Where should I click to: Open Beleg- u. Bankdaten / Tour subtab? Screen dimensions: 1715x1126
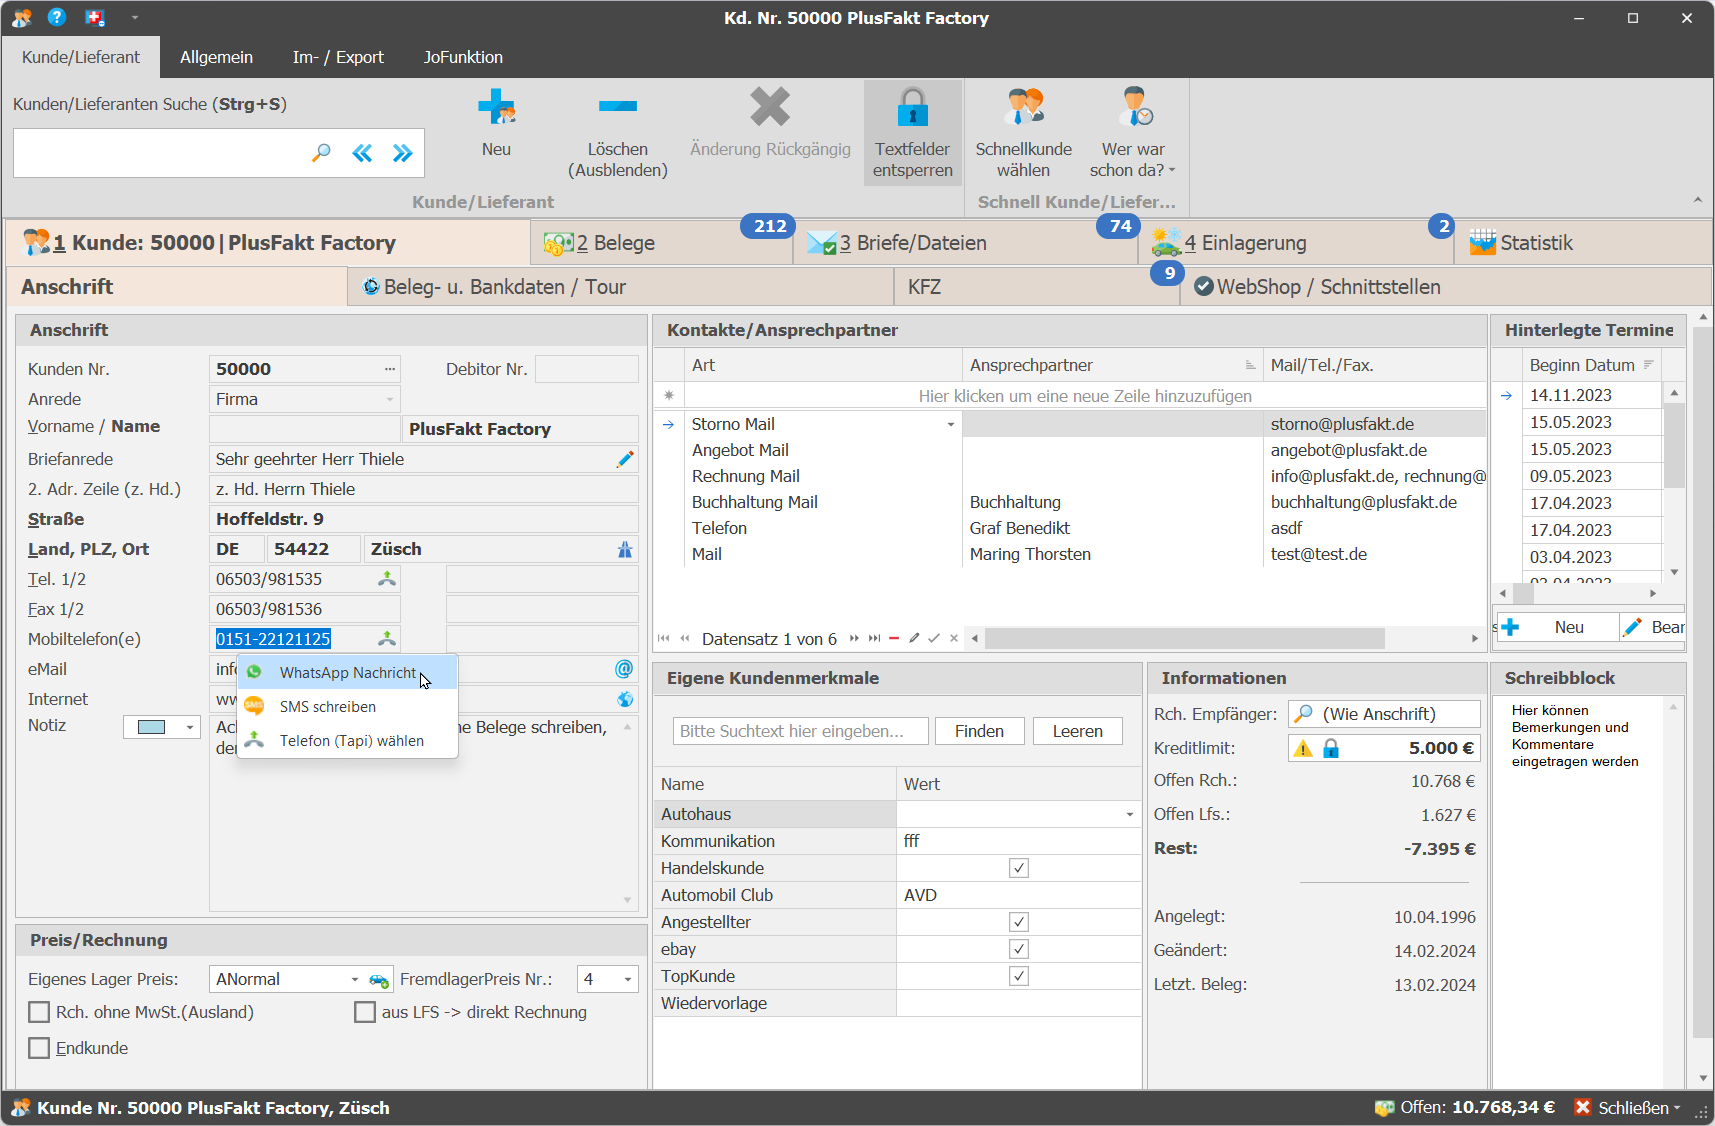pyautogui.click(x=621, y=287)
